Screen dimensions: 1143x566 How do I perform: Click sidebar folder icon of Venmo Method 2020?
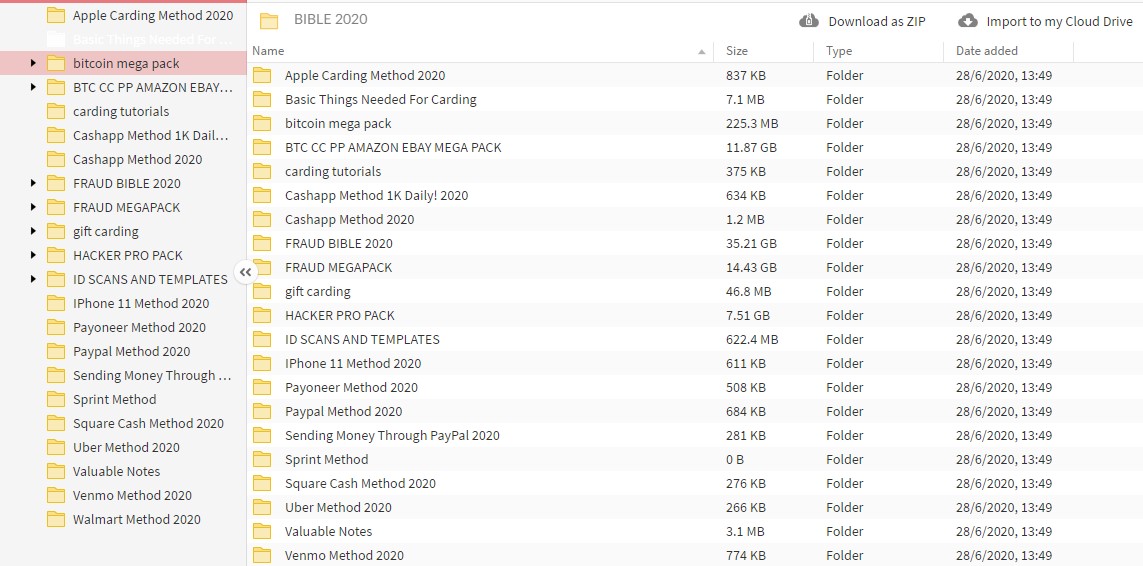click(x=56, y=495)
